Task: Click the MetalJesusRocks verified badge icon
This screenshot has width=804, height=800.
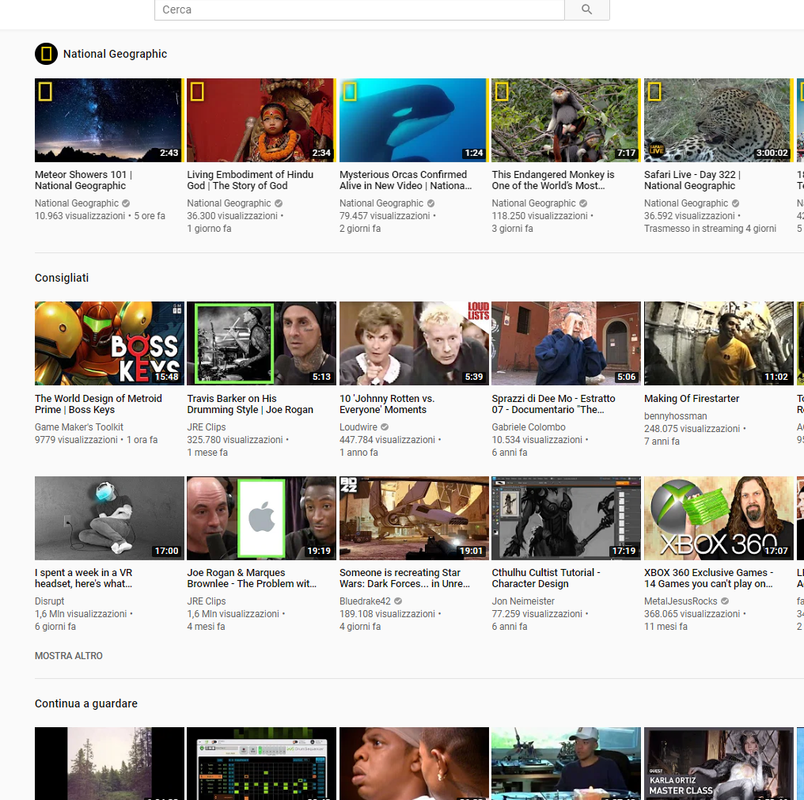Action: click(725, 601)
